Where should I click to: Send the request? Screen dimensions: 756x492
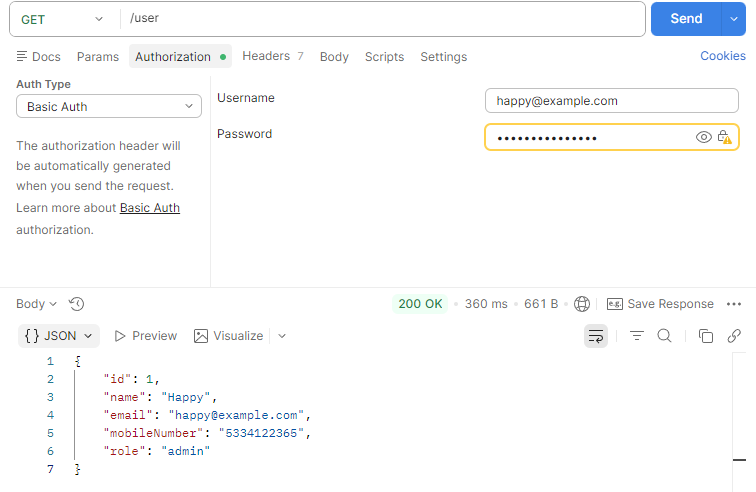(686, 19)
